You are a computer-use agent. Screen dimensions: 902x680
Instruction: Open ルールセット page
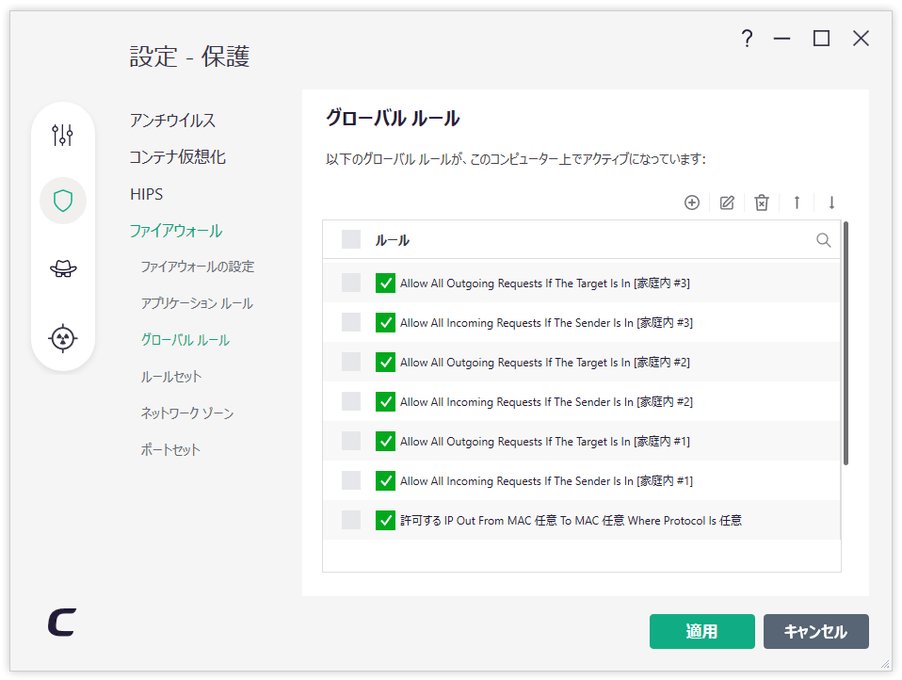pyautogui.click(x=171, y=377)
